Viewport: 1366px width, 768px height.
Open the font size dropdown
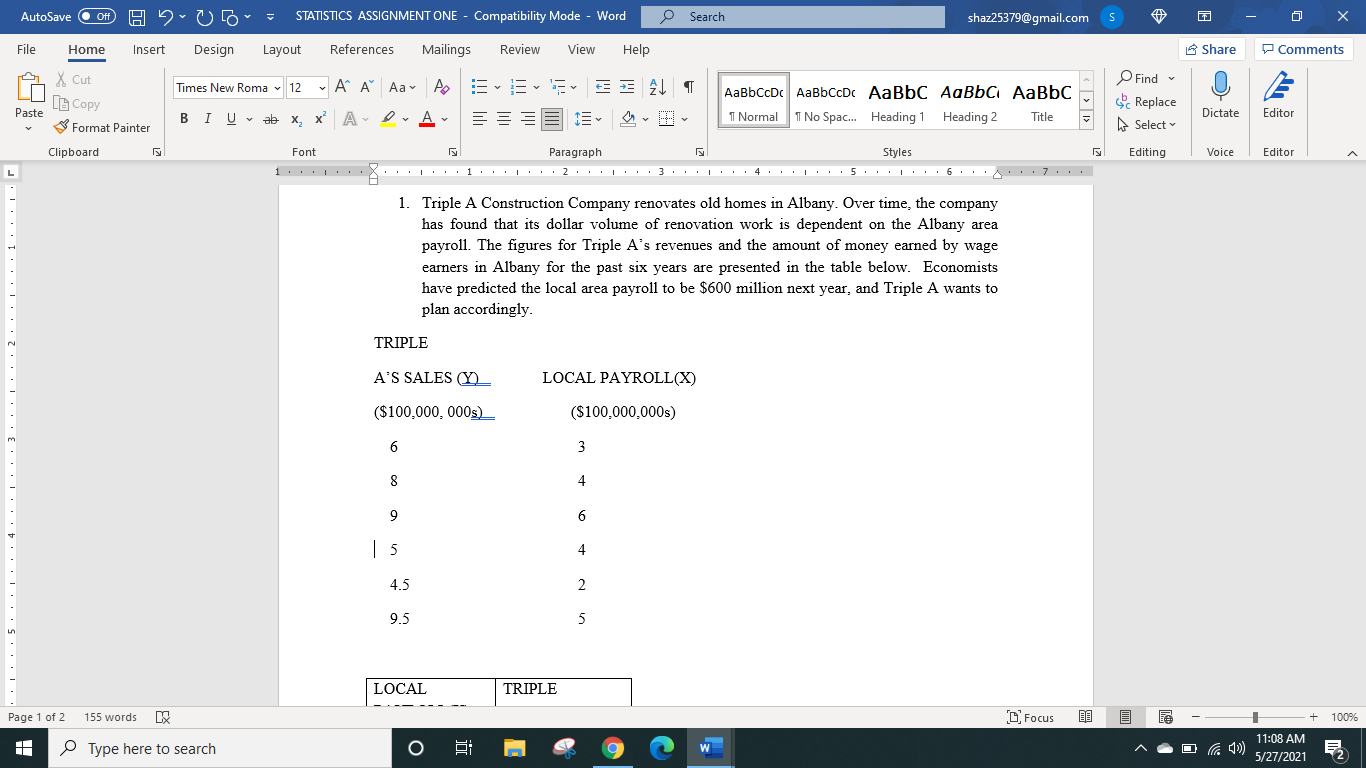pos(322,88)
